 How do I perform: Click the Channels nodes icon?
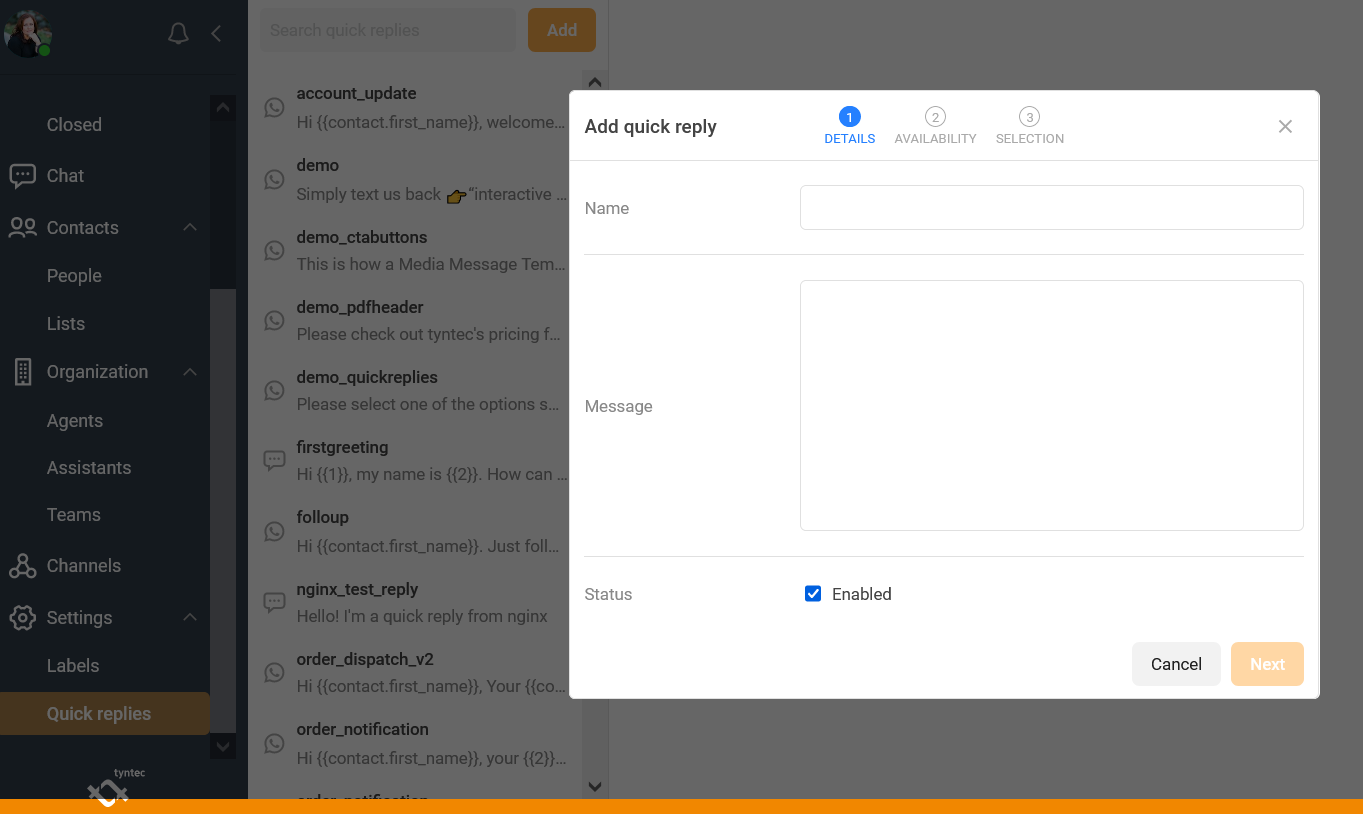tap(22, 566)
